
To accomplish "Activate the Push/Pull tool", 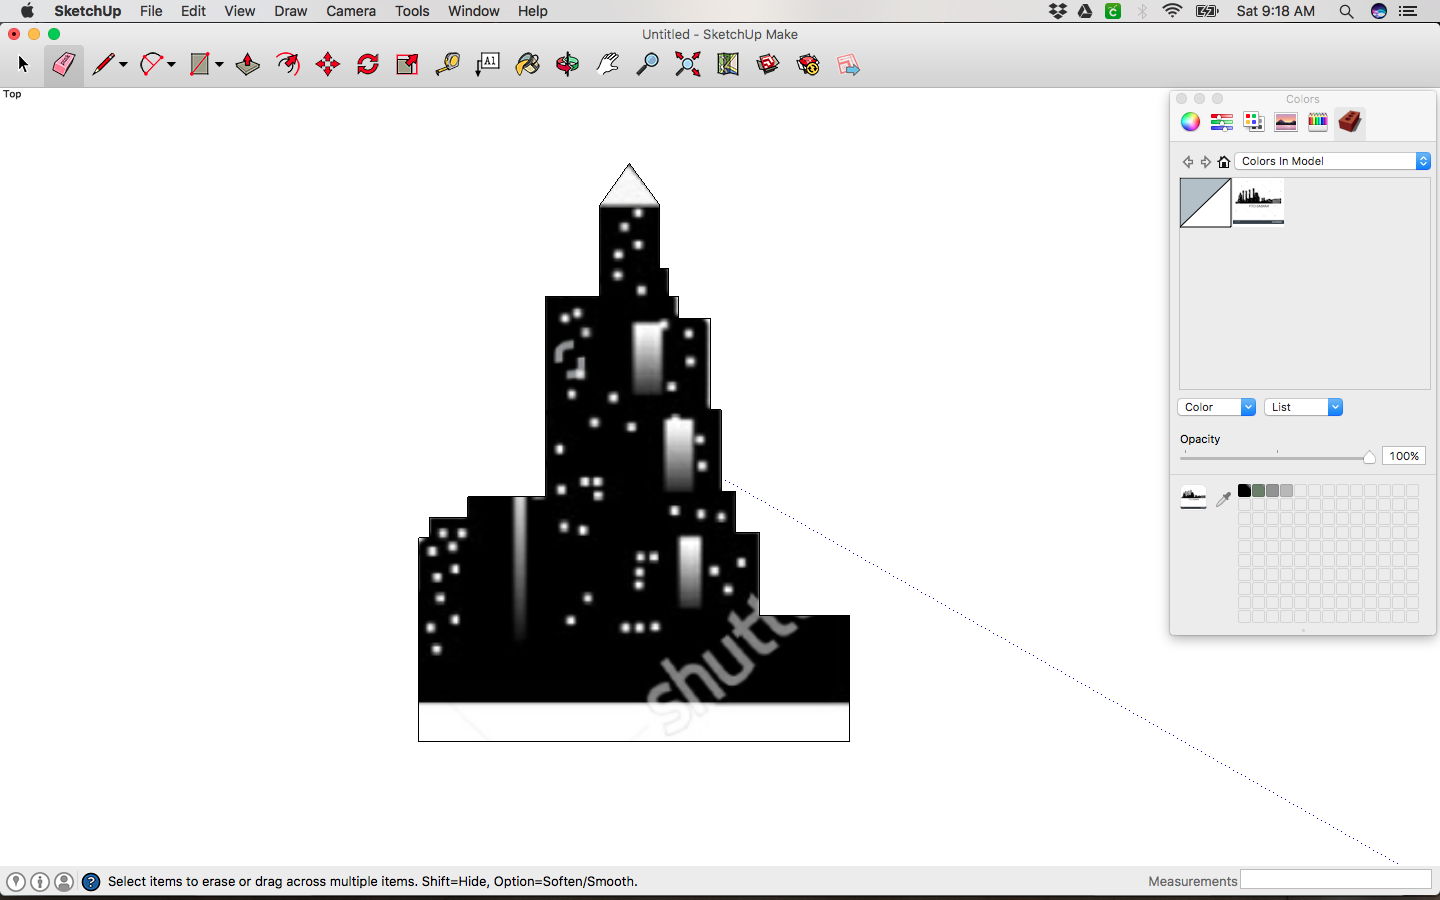I will click(x=248, y=65).
